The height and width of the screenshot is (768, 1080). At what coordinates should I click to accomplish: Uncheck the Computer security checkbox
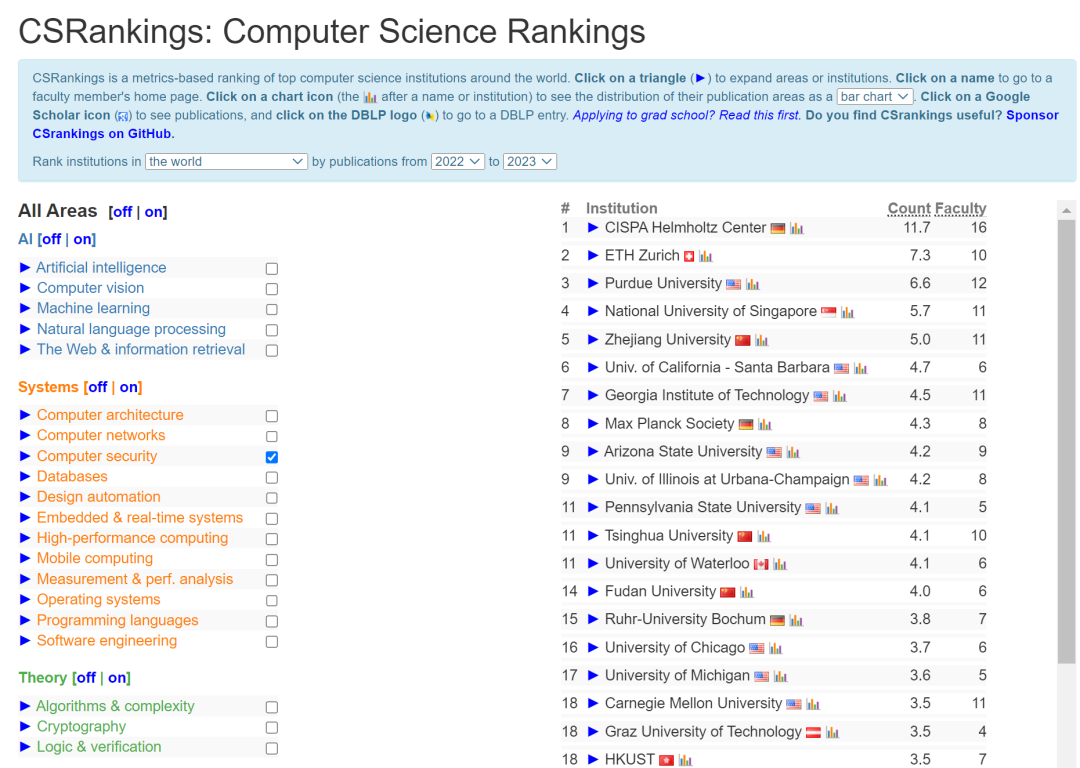[x=271, y=456]
